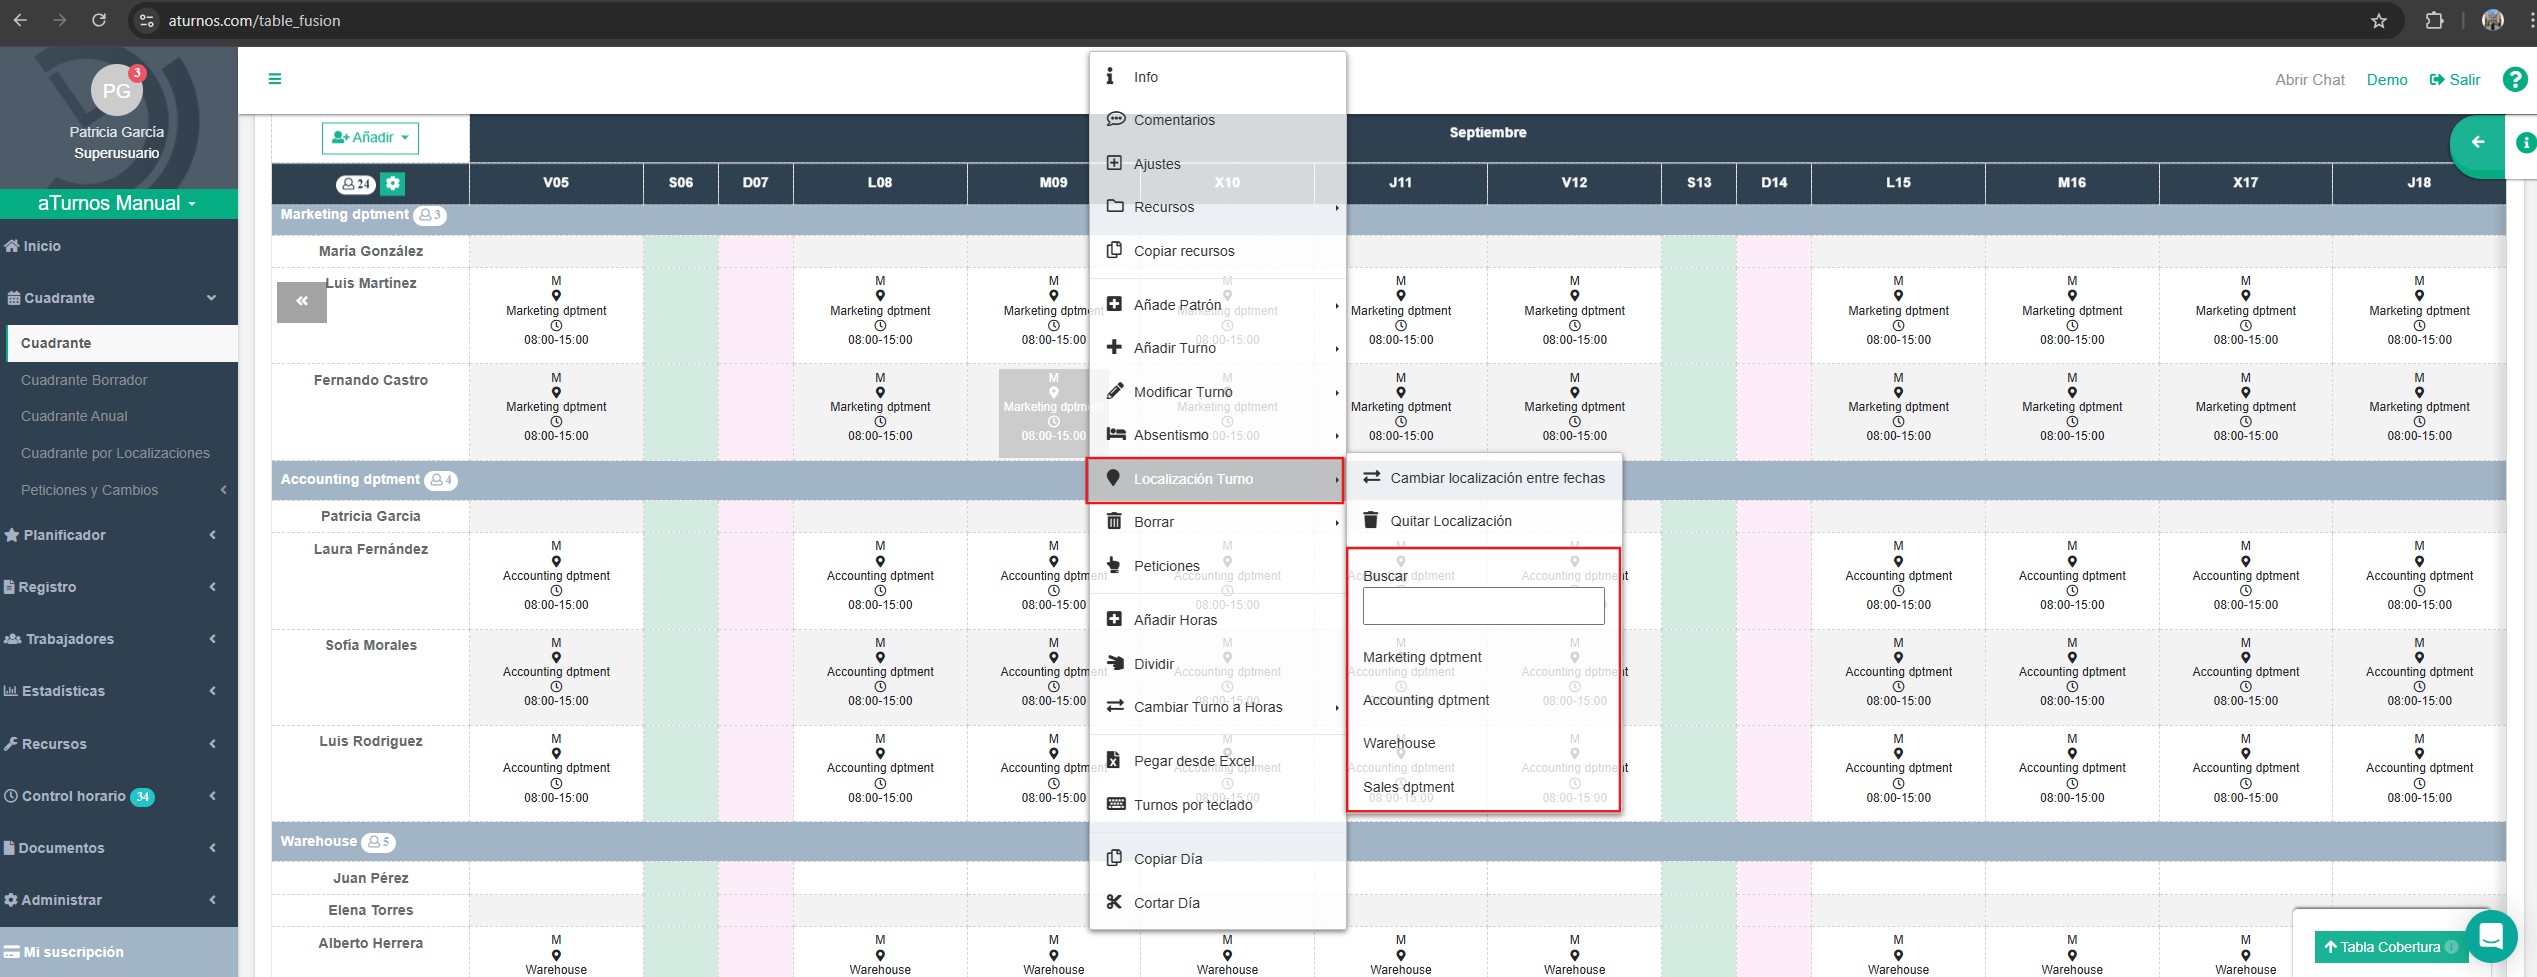The height and width of the screenshot is (977, 2537).
Task: Select Quitar Localización from submenu
Action: [x=1450, y=521]
